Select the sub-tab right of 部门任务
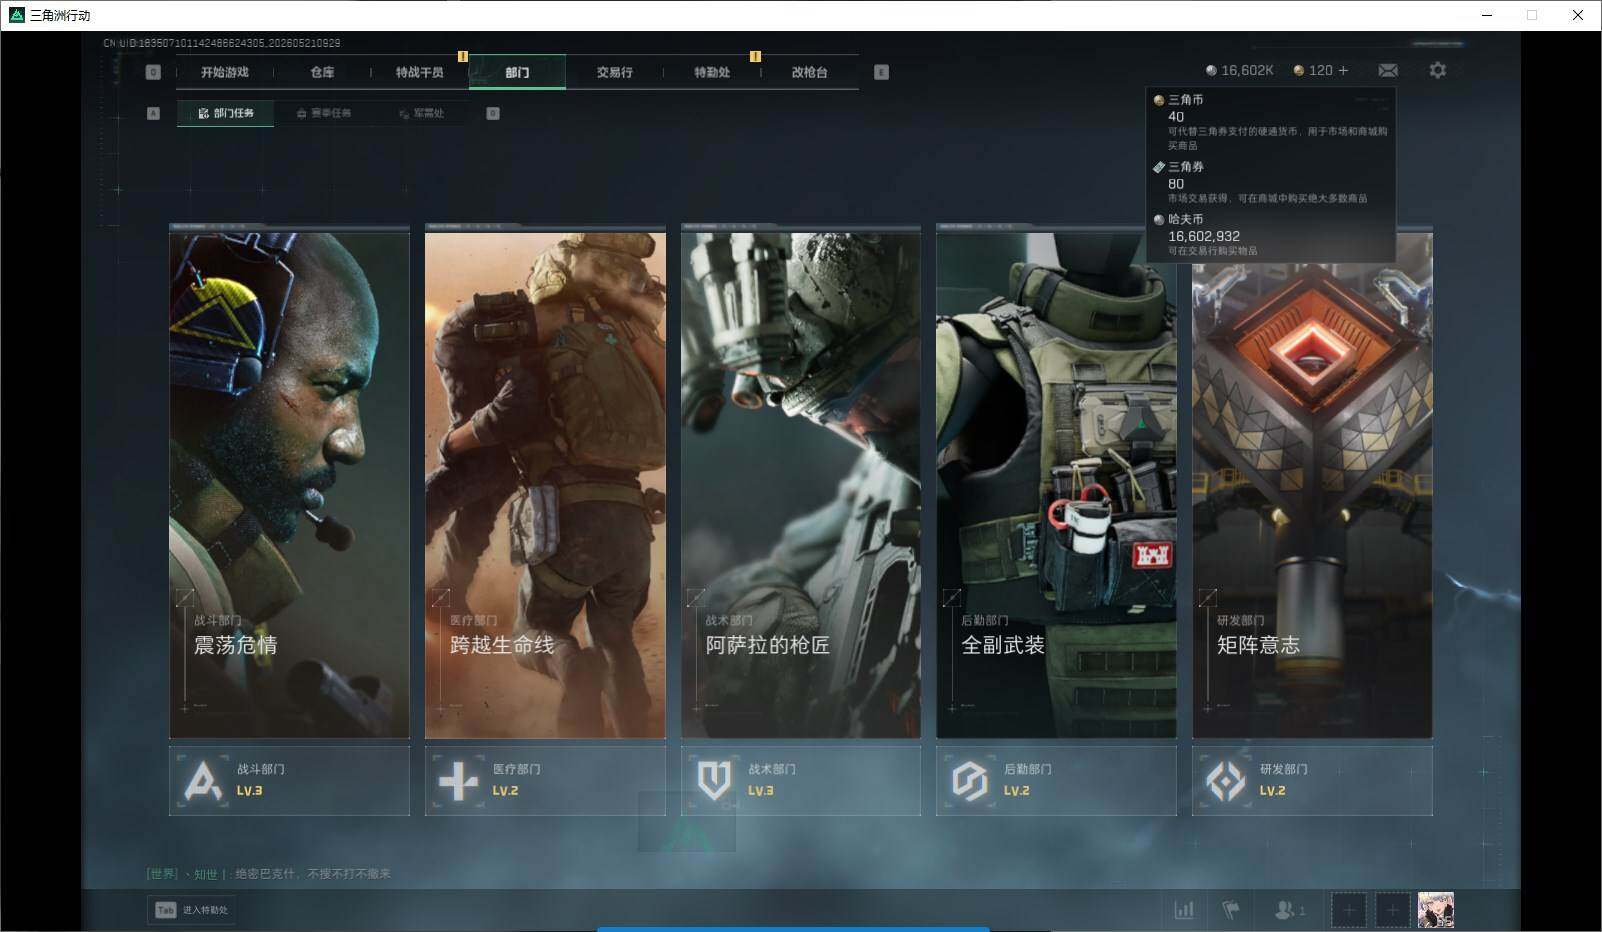 pyautogui.click(x=324, y=113)
